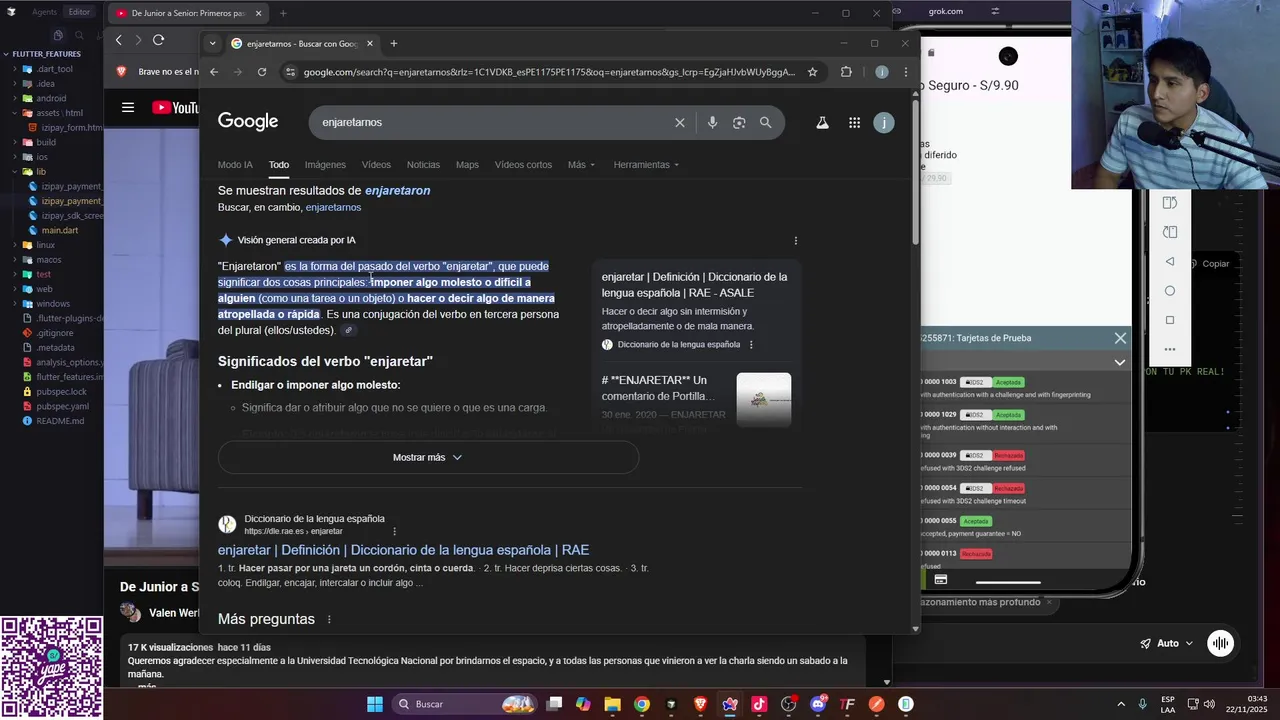Expand AI overview with Mostrar más
Viewport: 1280px width, 720px height.
click(x=428, y=457)
